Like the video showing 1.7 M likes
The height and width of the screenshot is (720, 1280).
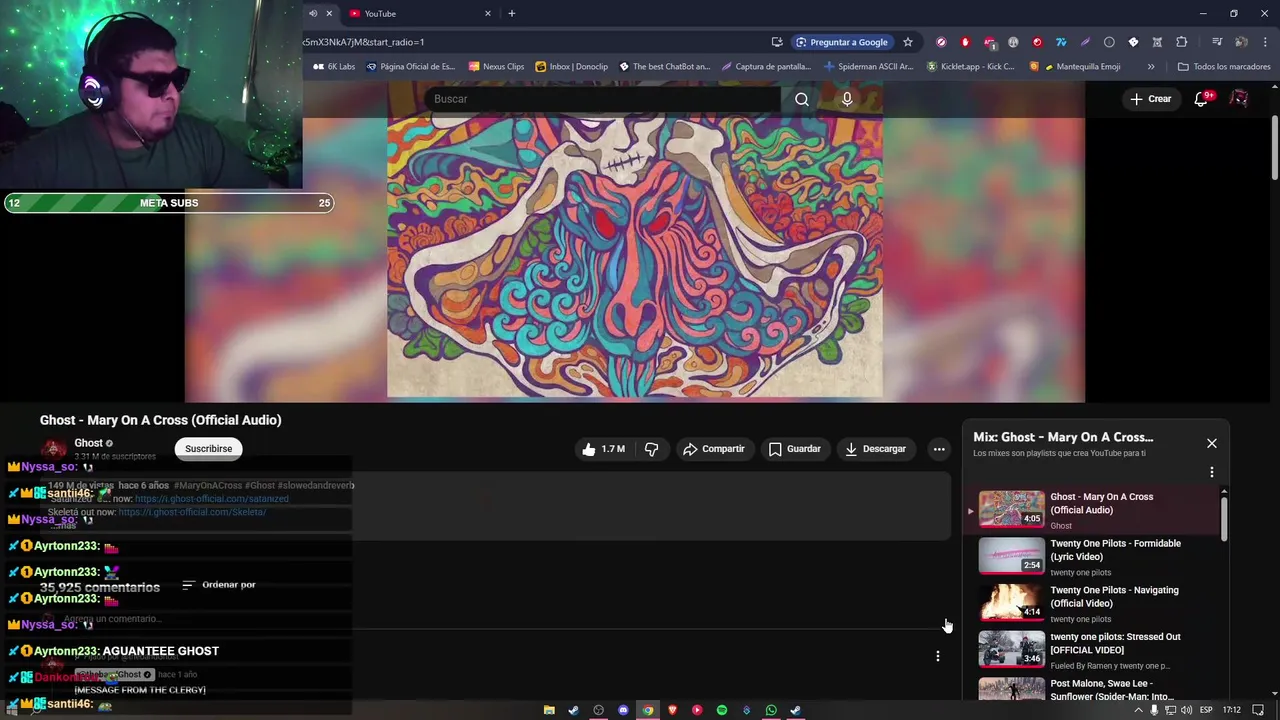tap(603, 449)
